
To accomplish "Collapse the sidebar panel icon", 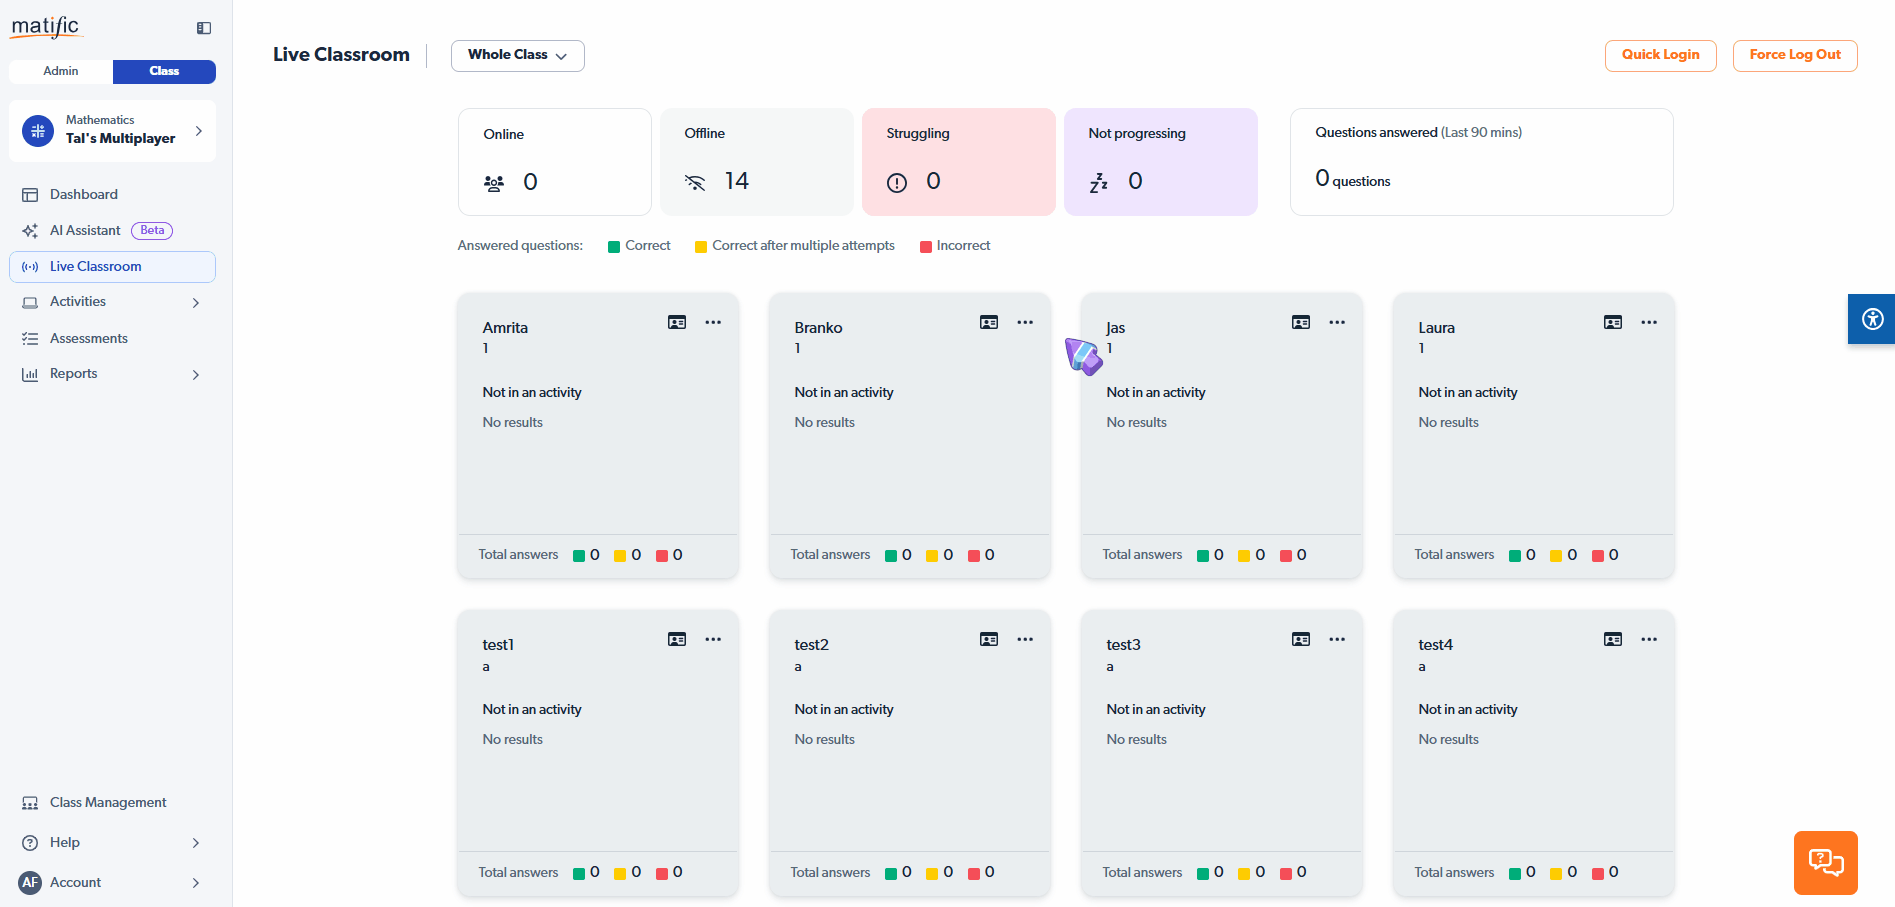I will click(204, 28).
